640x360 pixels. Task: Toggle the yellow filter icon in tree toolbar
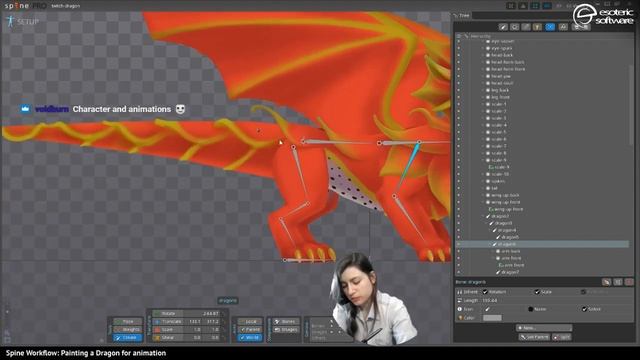coord(537,27)
